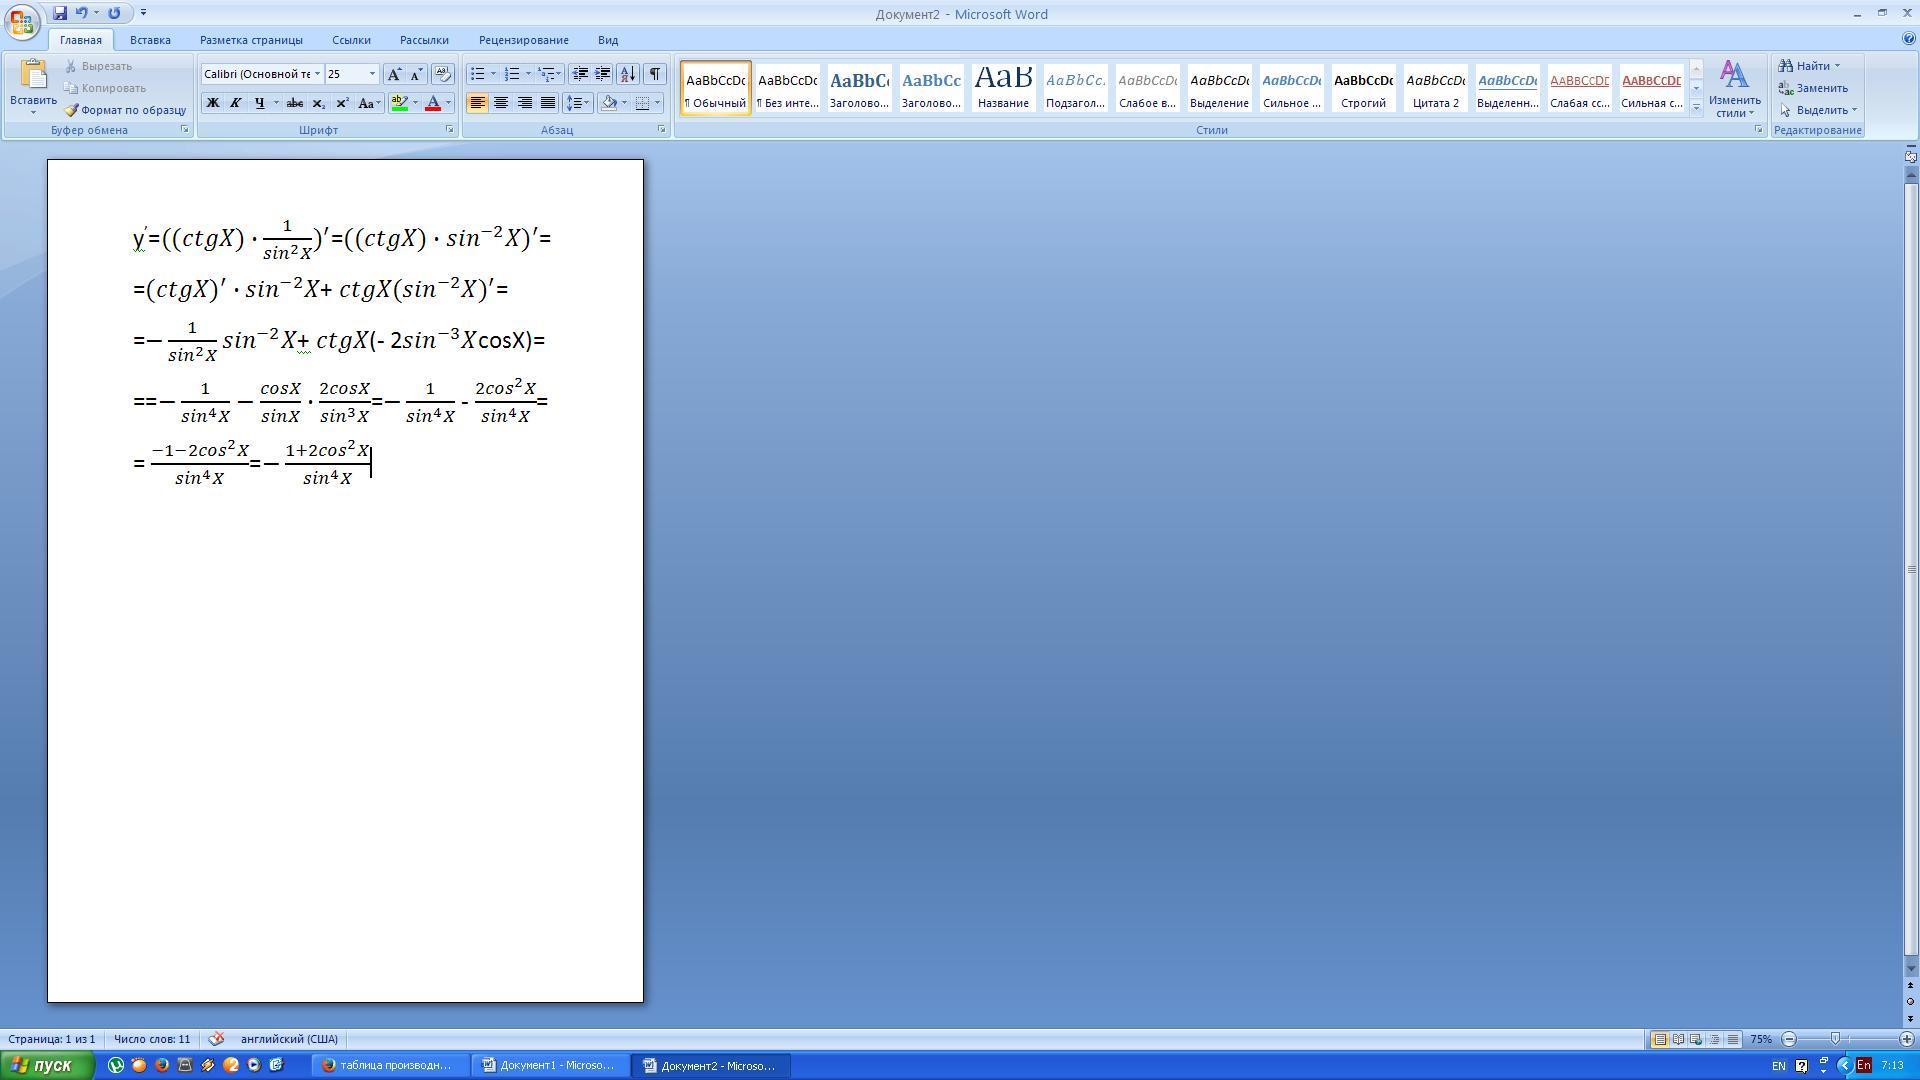The image size is (1920, 1080).
Task: Center align the text
Action: coord(501,103)
